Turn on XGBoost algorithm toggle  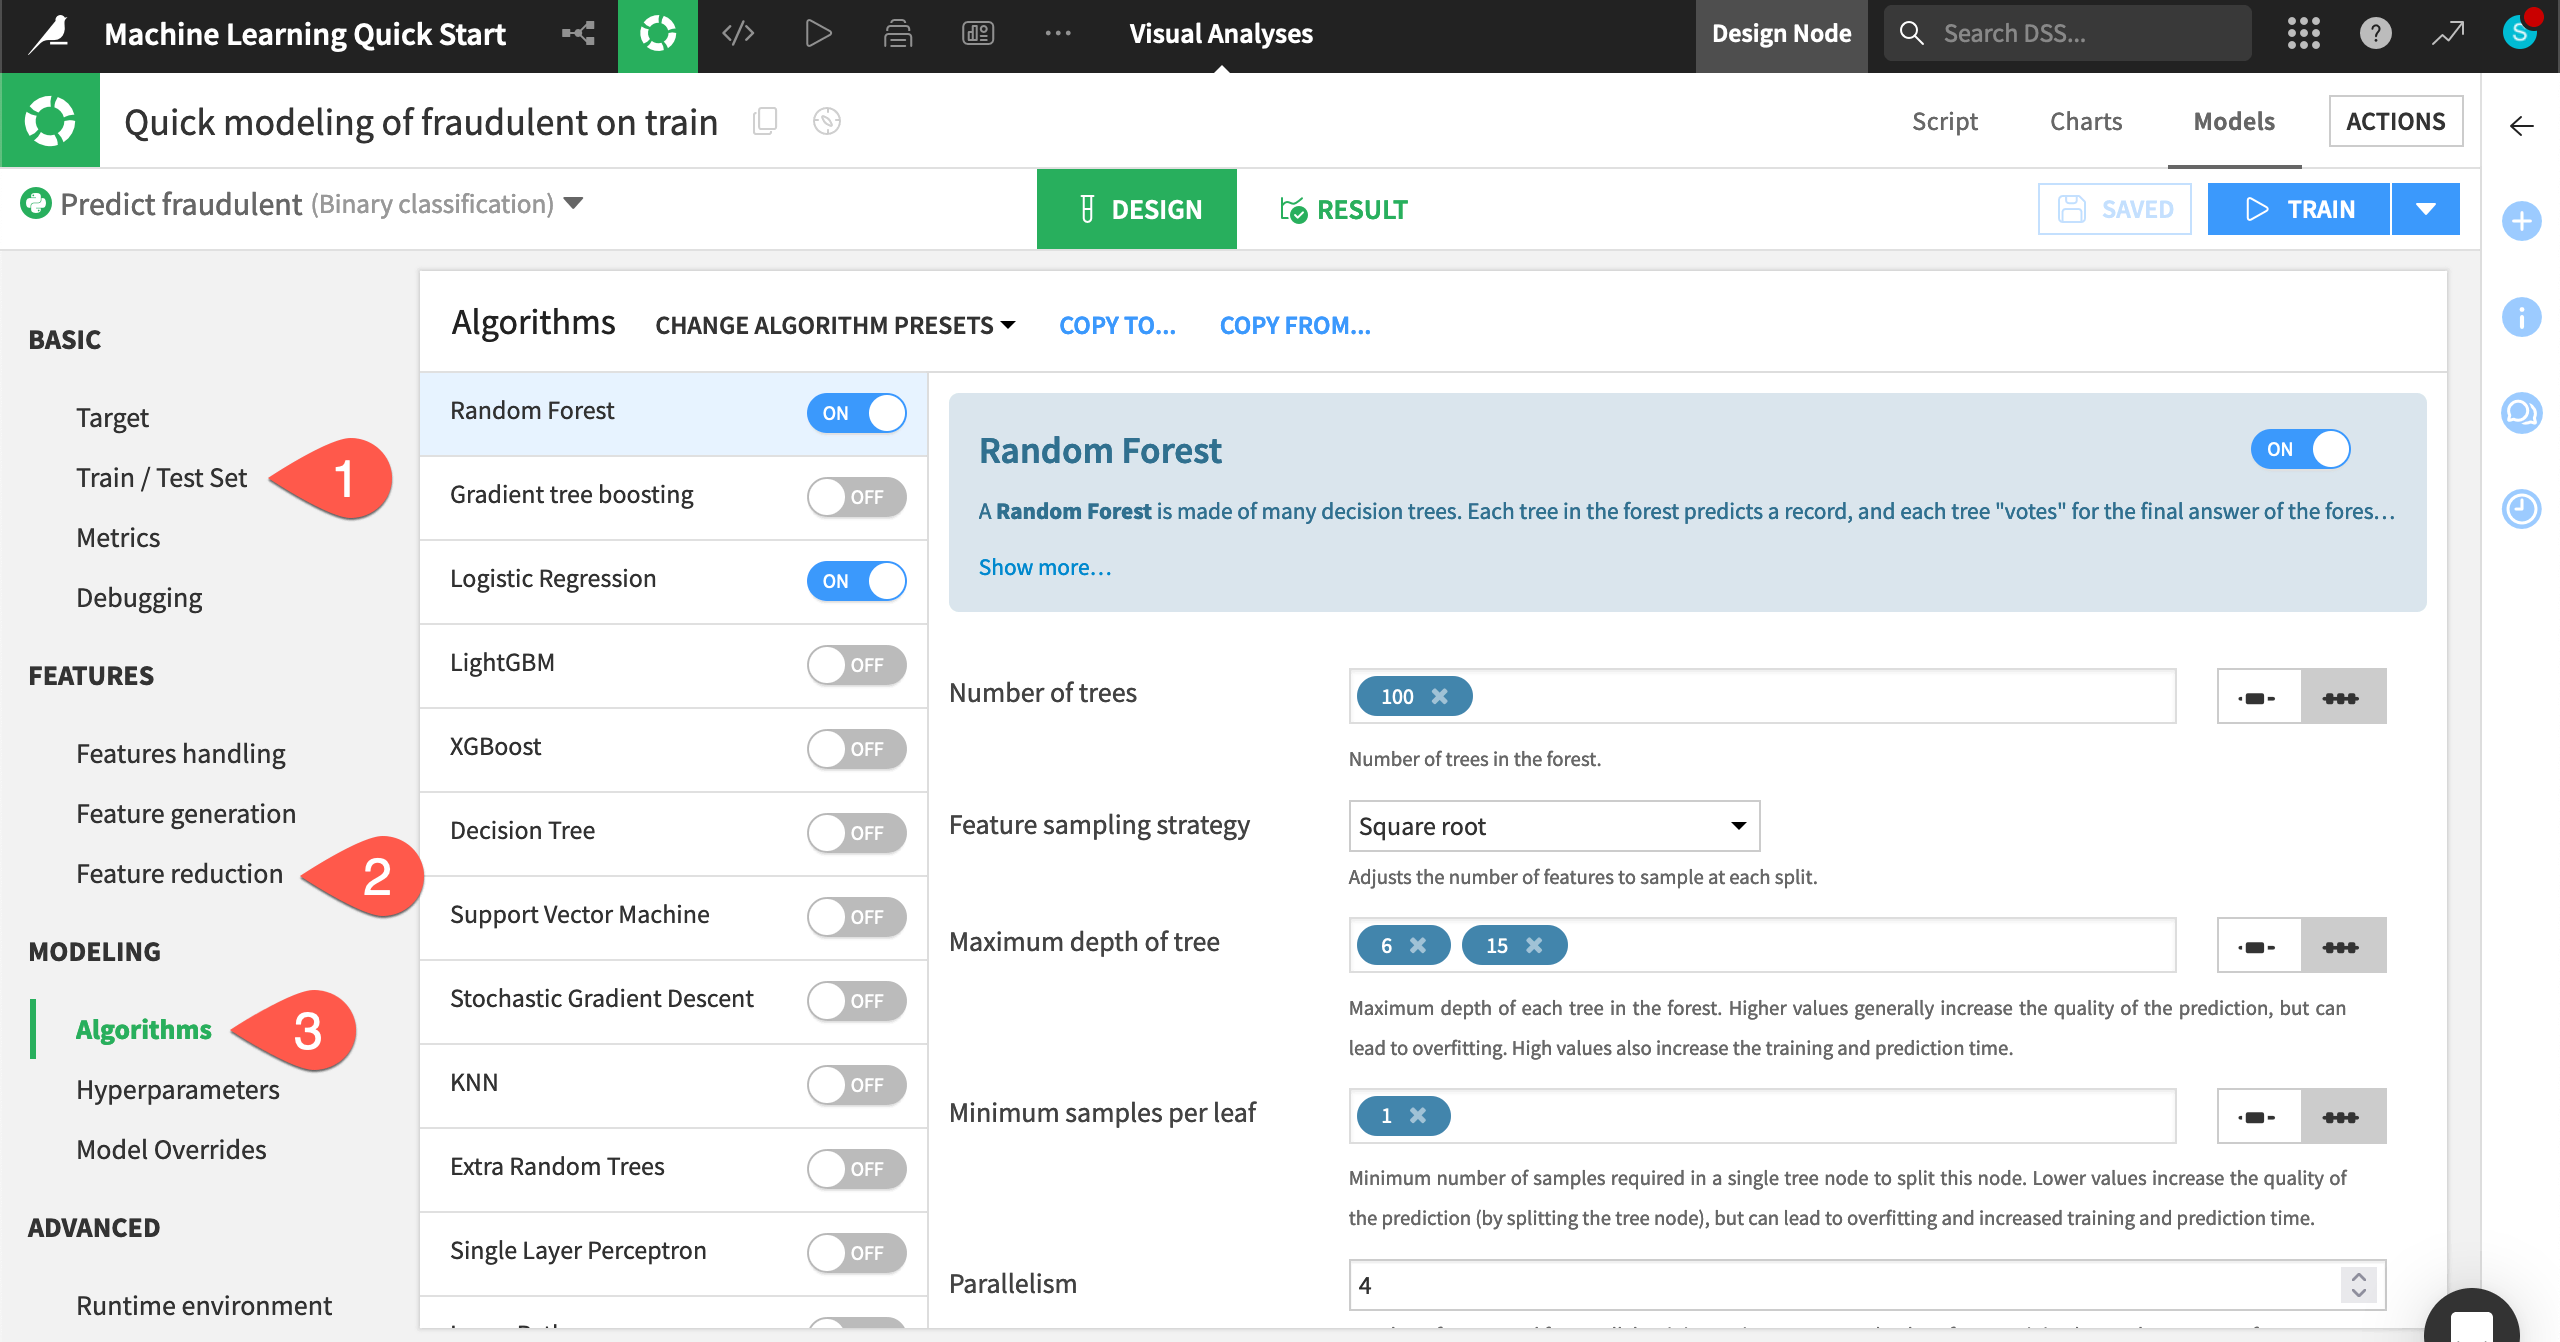(856, 749)
